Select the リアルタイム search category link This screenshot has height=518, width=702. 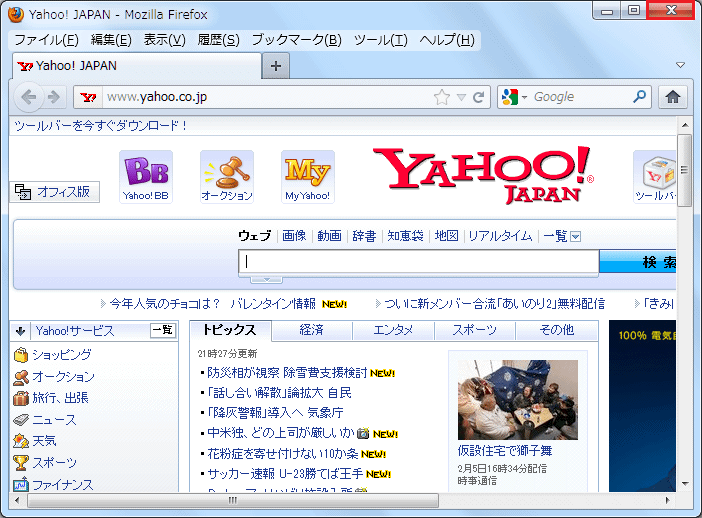tap(500, 235)
